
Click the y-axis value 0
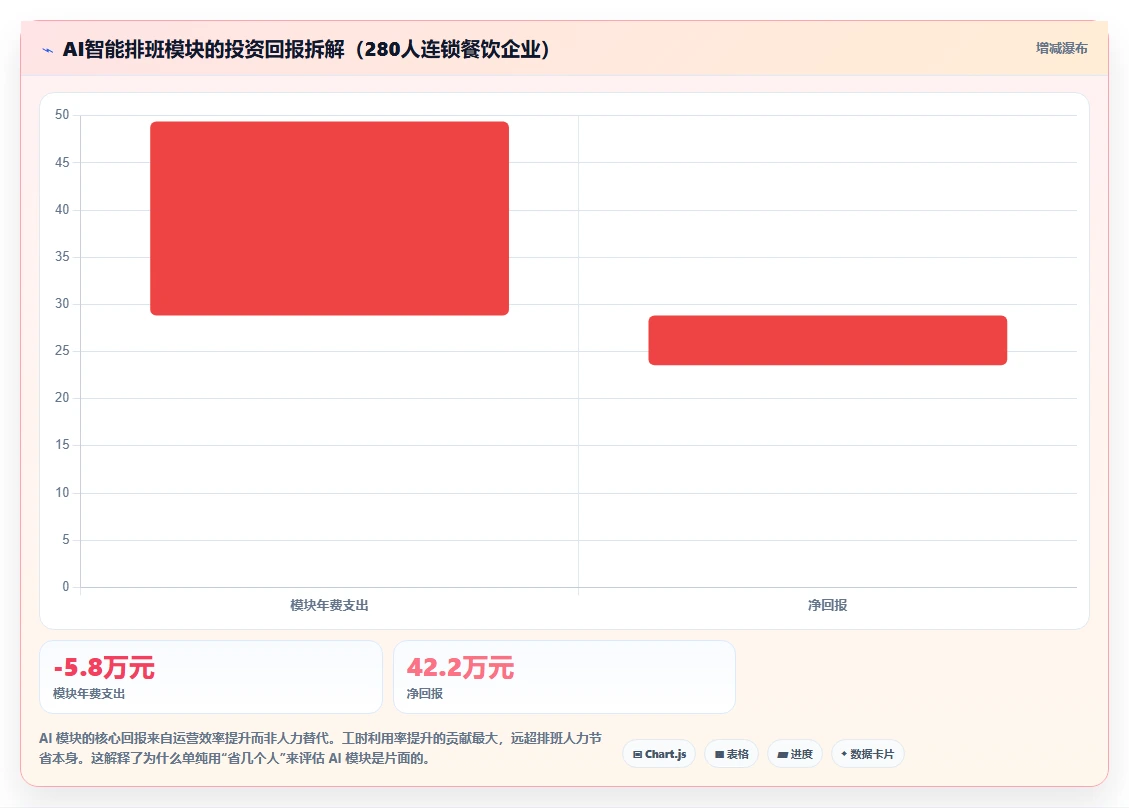tap(66, 586)
